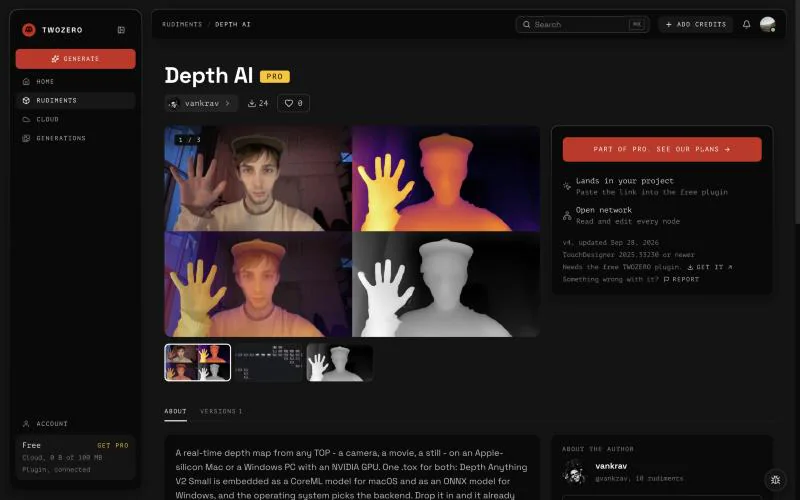
Task: Click the 'v4, updated Sep 28, 2026' text
Action: [610, 243]
